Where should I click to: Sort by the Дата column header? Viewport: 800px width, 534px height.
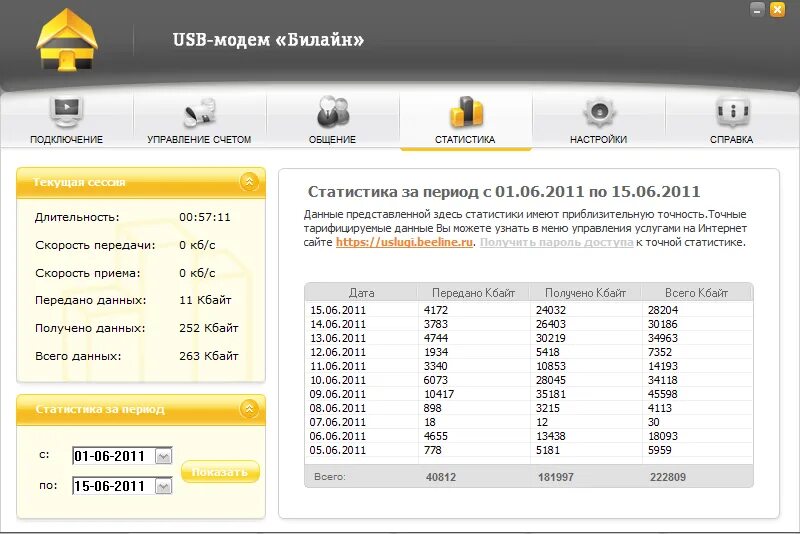tap(361, 293)
